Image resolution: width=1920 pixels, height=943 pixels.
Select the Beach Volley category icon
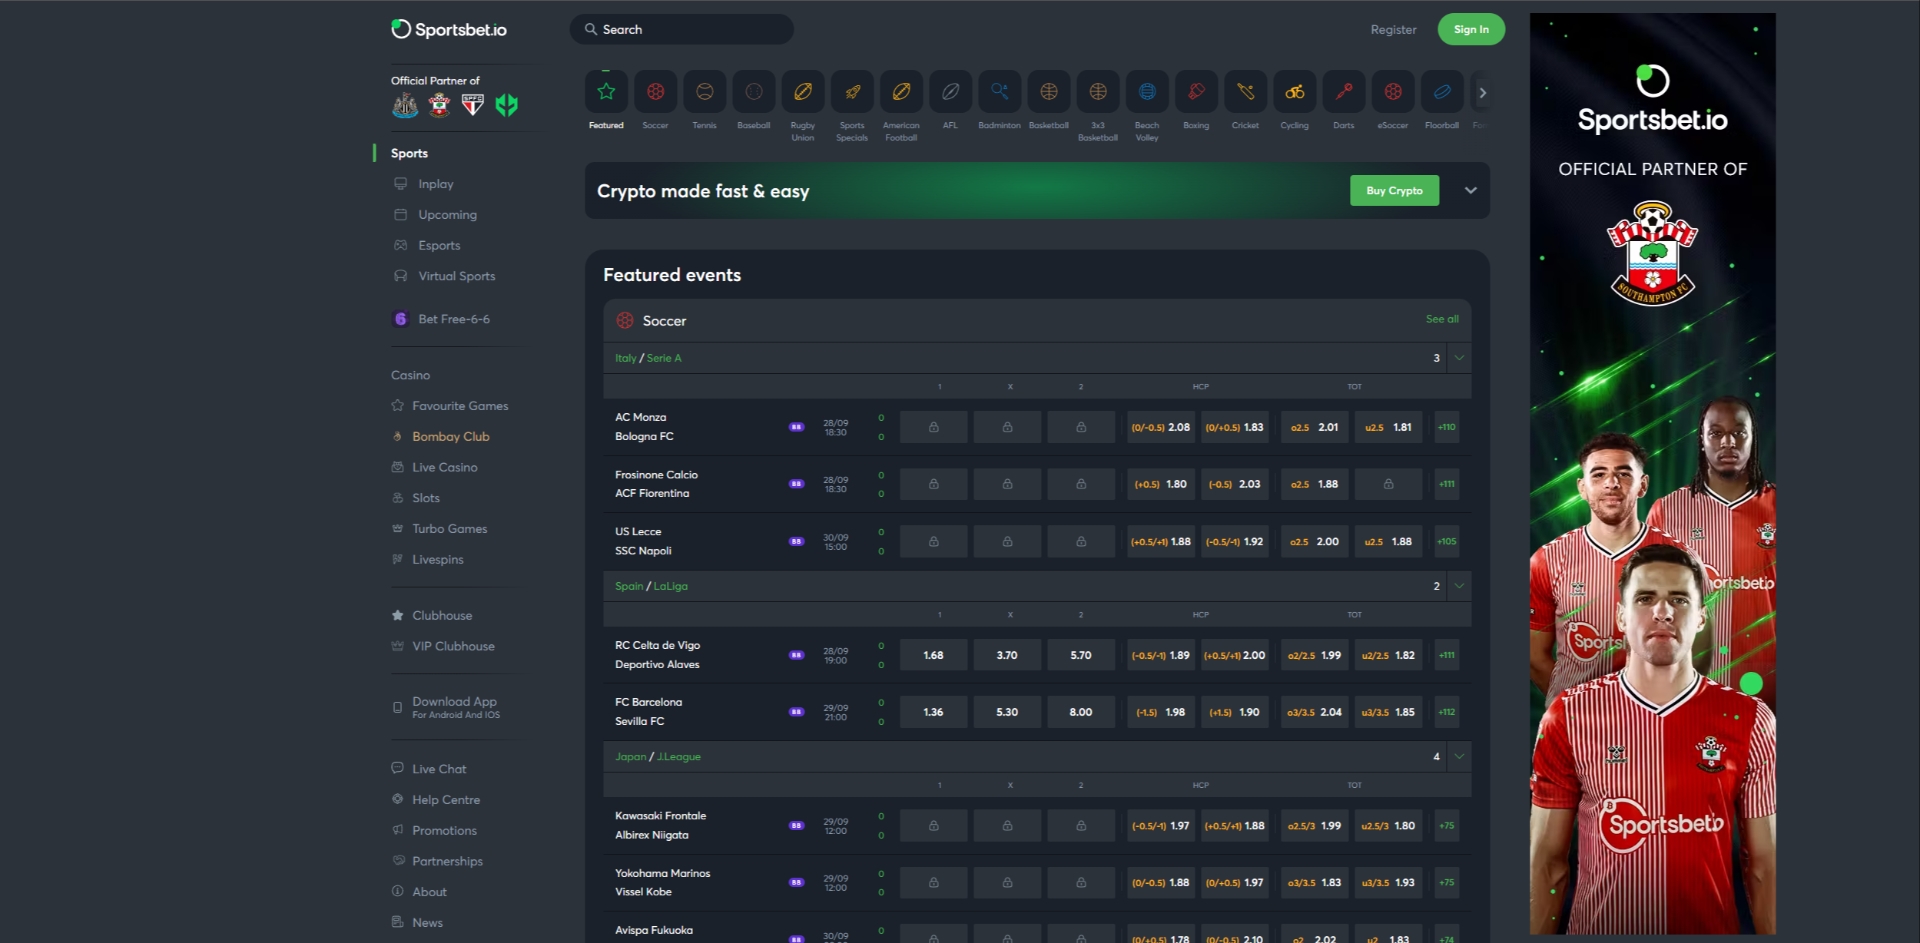(1147, 92)
